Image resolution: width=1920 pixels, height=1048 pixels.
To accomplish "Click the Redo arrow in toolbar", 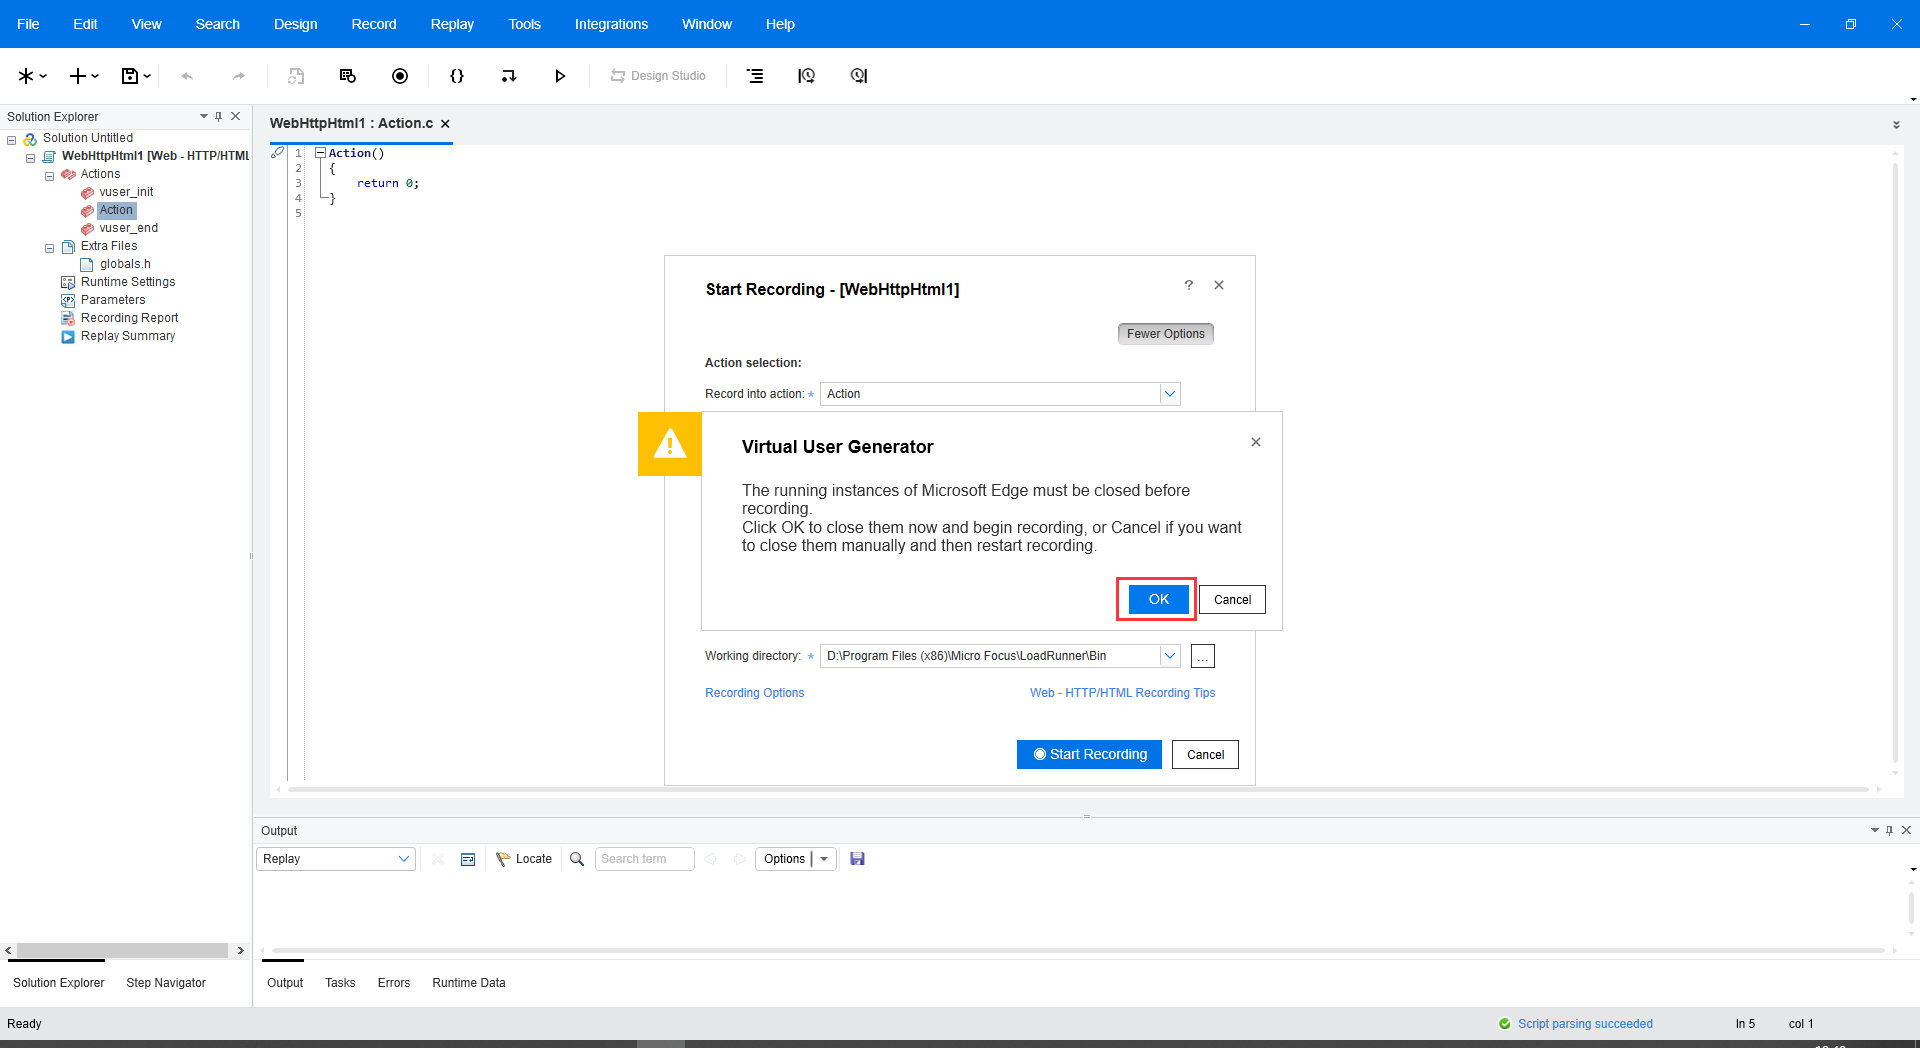I will (x=238, y=76).
